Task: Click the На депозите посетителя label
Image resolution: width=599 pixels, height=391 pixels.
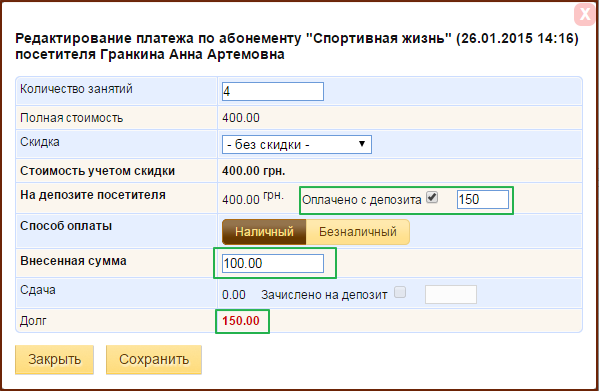Action: [x=93, y=195]
